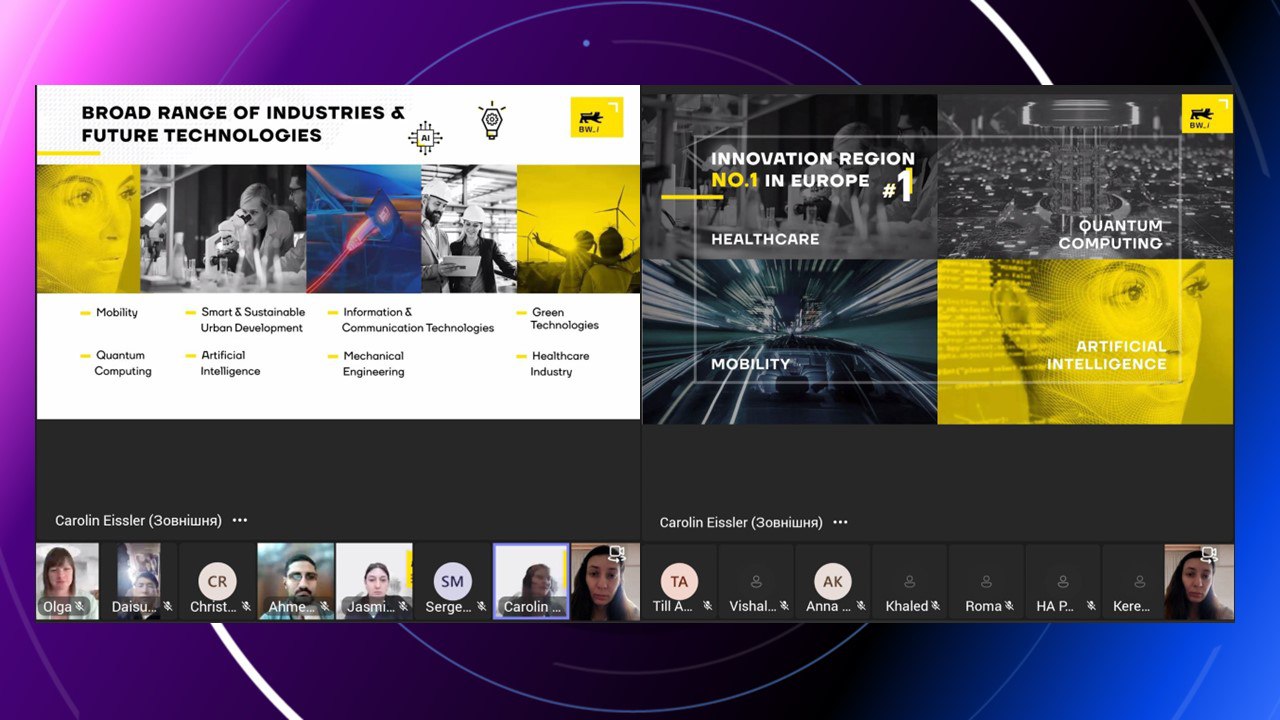1280x720 pixels.
Task: Click the muted mic icon next to HA P…
Action: point(1091,606)
